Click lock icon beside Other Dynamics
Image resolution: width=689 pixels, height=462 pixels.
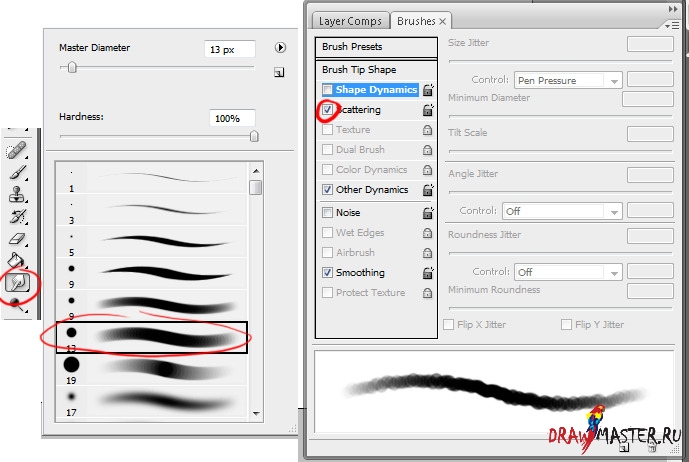tap(428, 190)
